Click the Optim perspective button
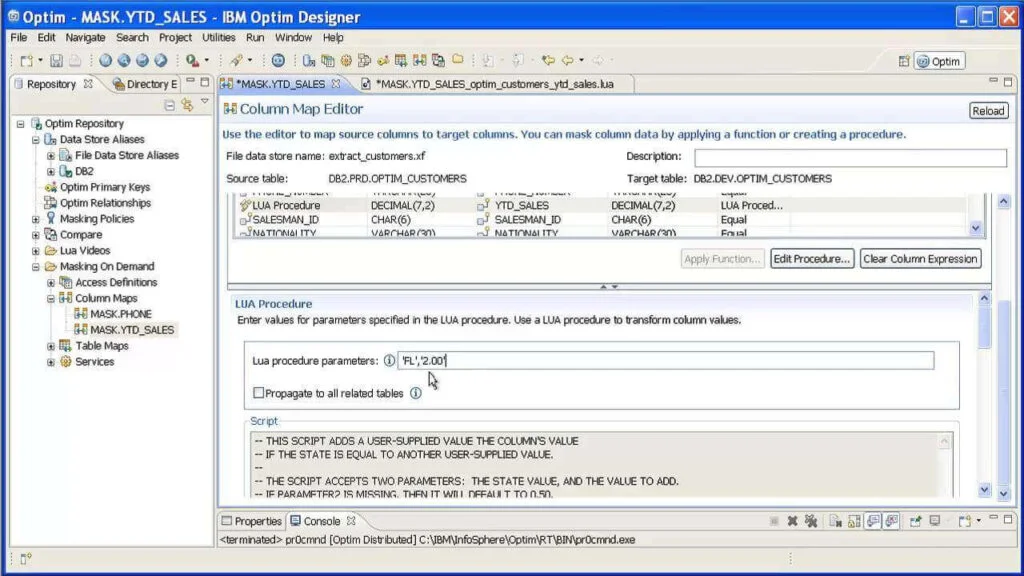Image resolution: width=1024 pixels, height=576 pixels. pyautogui.click(x=939, y=61)
